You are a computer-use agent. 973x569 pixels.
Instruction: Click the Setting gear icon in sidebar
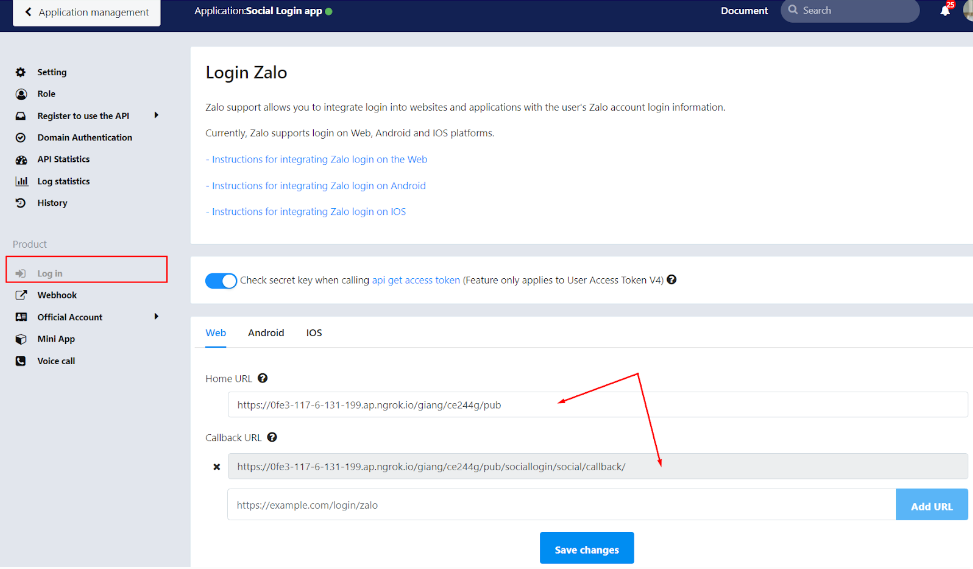[21, 72]
